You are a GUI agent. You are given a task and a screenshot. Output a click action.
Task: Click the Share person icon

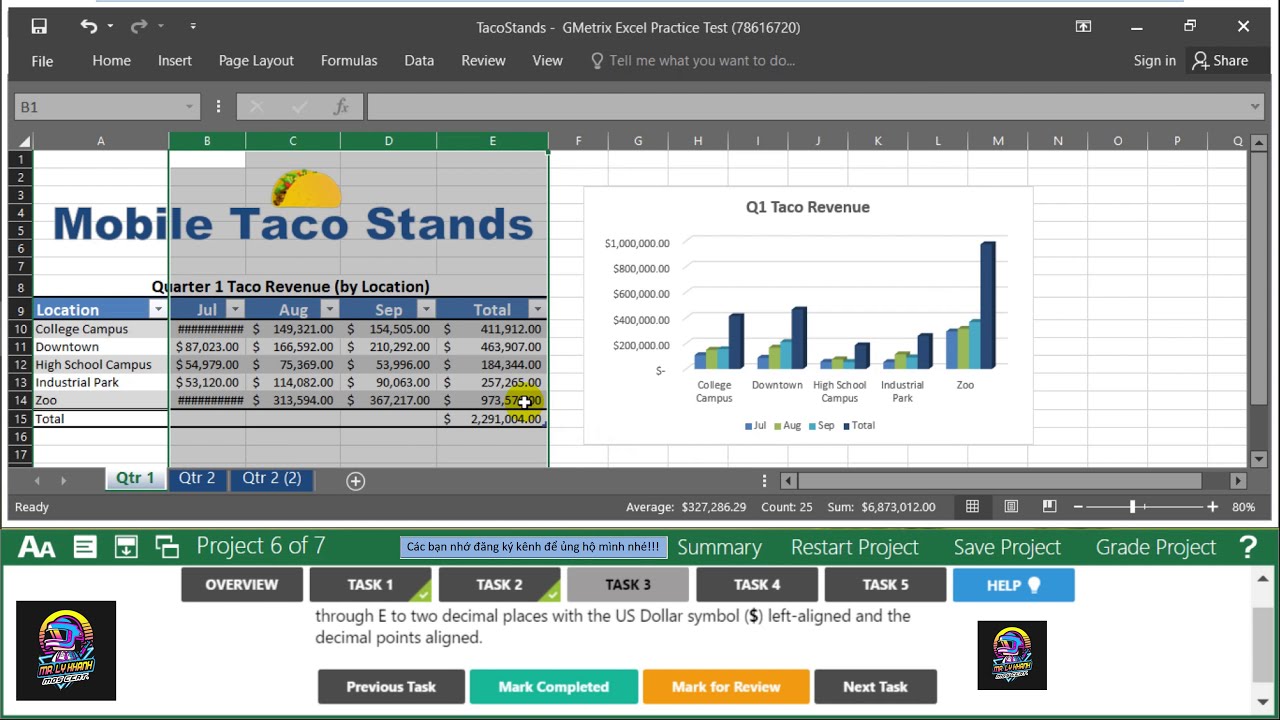click(x=1201, y=61)
